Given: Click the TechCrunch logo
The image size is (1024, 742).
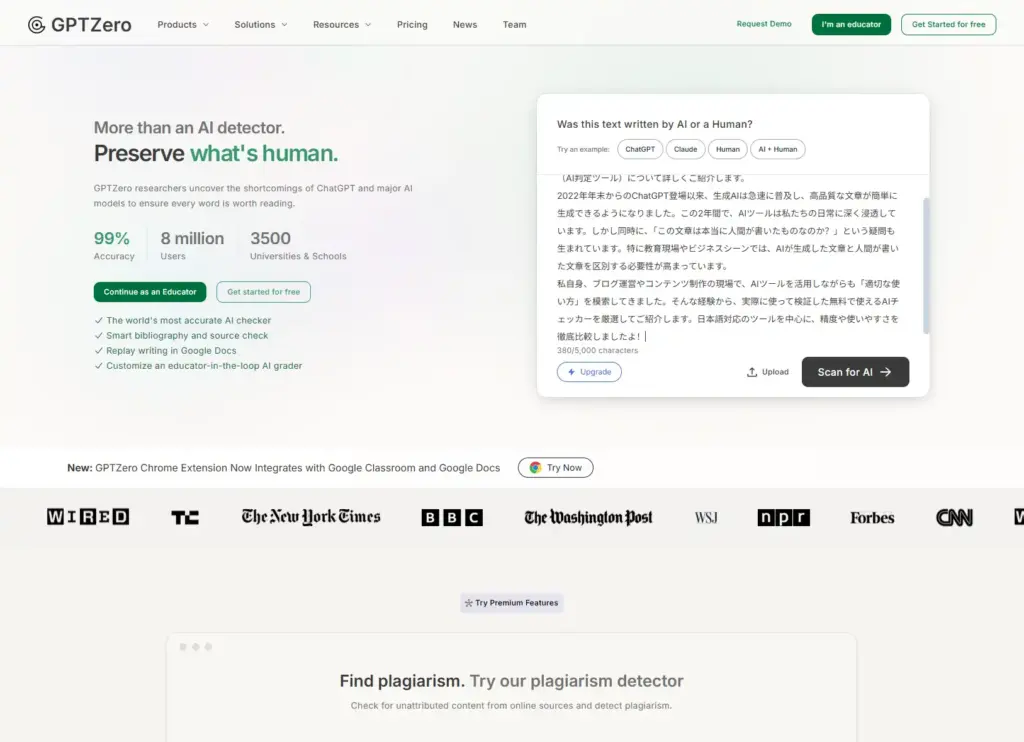Looking at the screenshot, I should click(185, 517).
